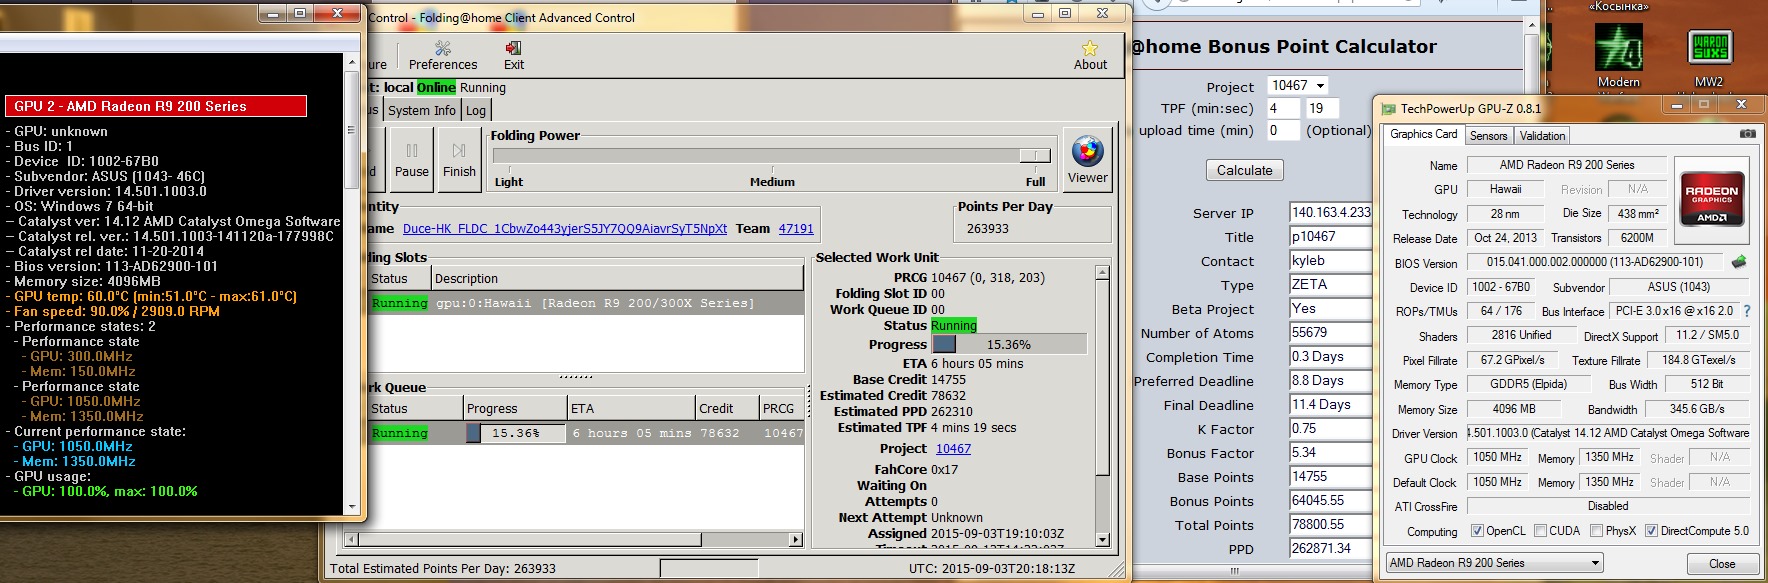Open the MW2 desktop shortcut
The image size is (1768, 583).
tap(1709, 58)
